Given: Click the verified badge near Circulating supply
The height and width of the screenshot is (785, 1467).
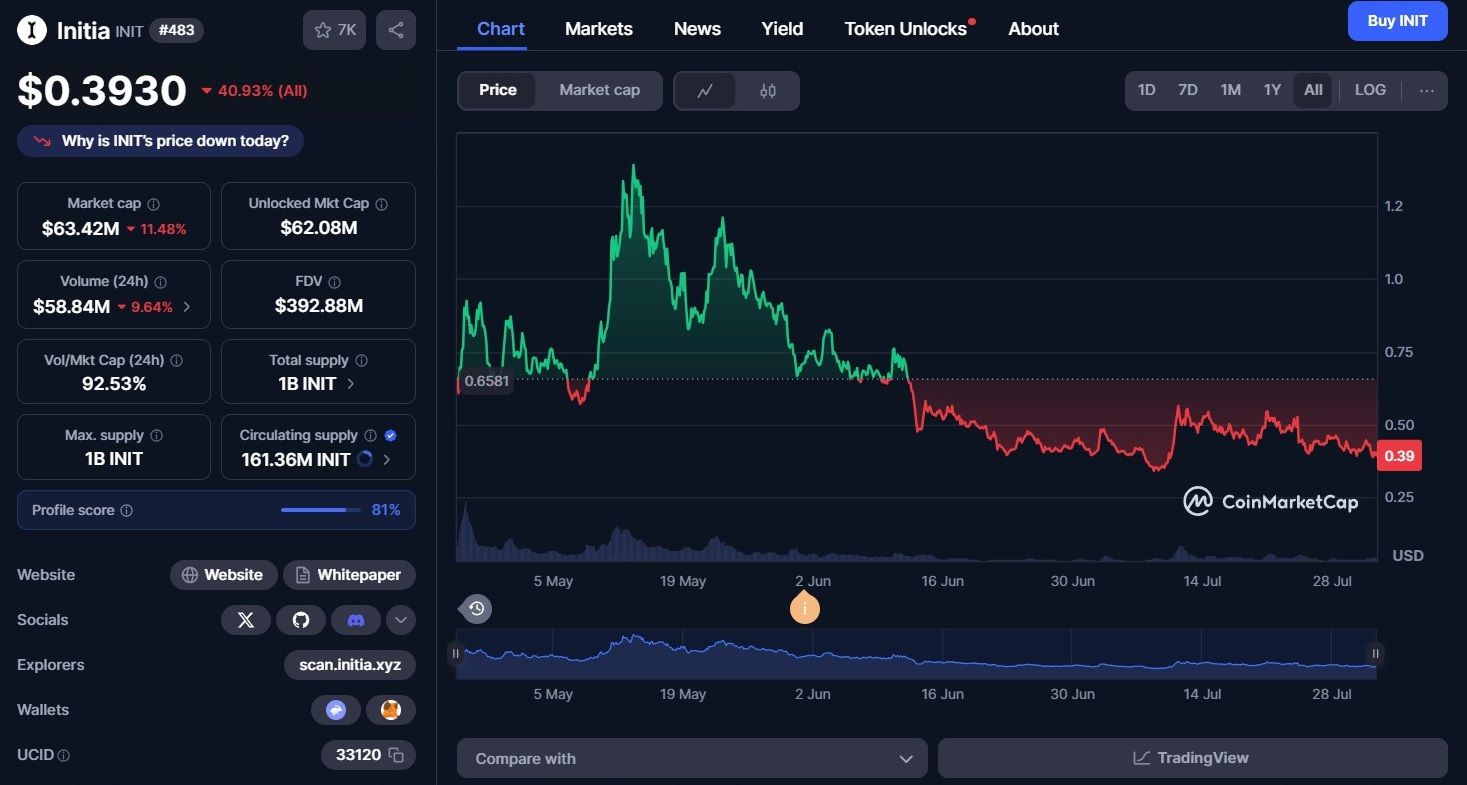Looking at the screenshot, I should click(x=390, y=436).
